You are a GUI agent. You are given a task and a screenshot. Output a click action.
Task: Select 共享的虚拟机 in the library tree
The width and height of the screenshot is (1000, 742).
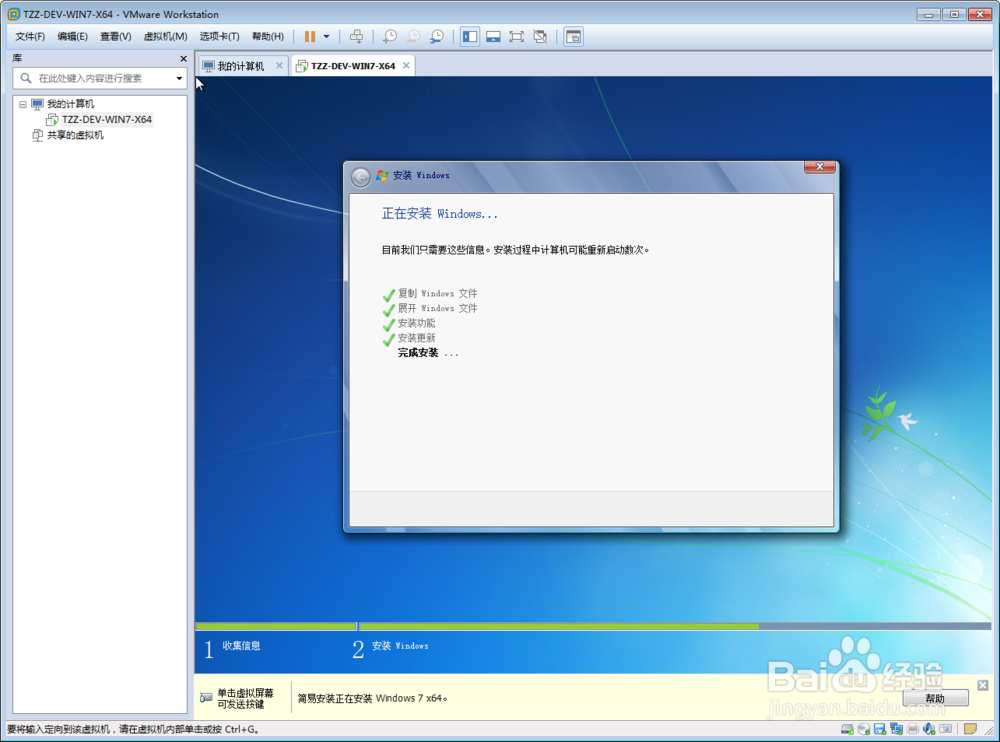[x=75, y=135]
